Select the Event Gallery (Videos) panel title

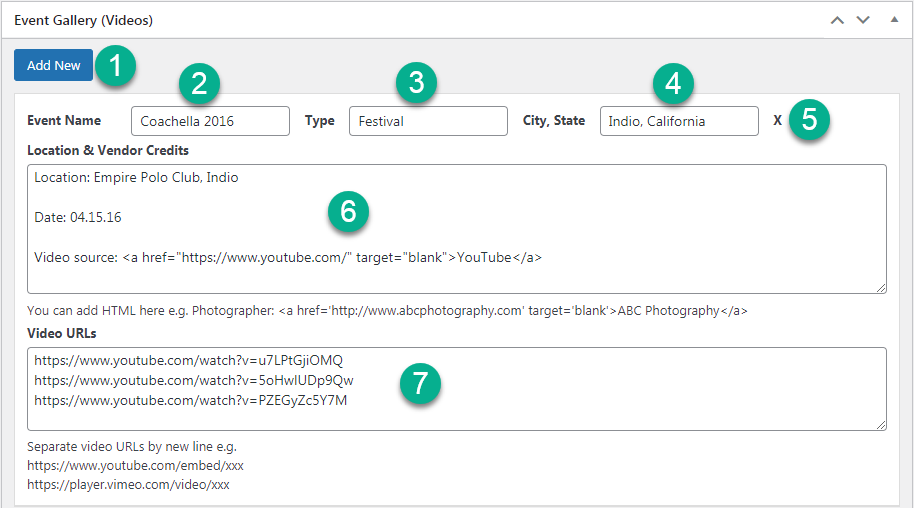click(x=83, y=20)
